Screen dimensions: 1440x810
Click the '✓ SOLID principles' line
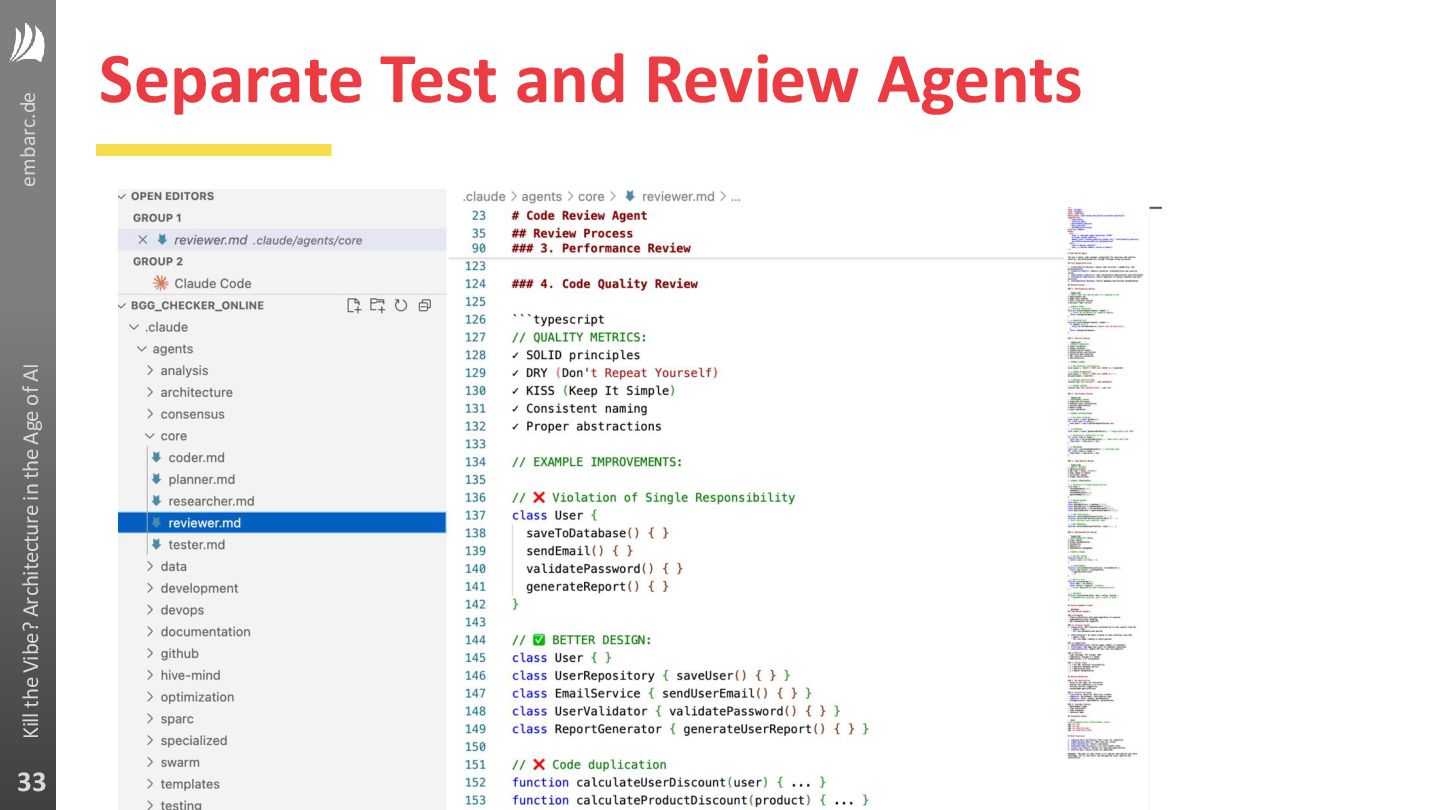575,355
